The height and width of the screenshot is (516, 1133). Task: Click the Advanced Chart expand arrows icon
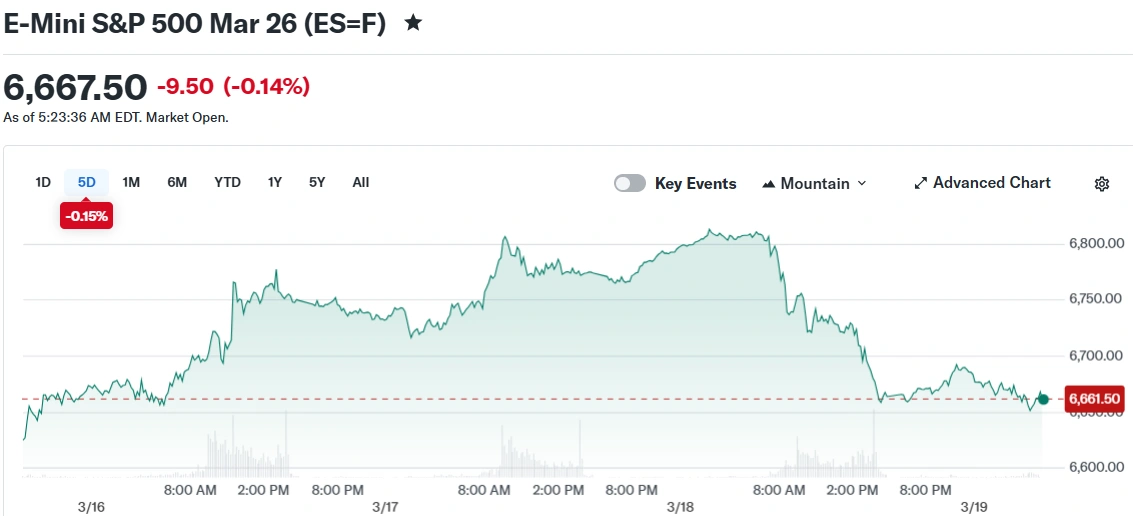pyautogui.click(x=921, y=184)
